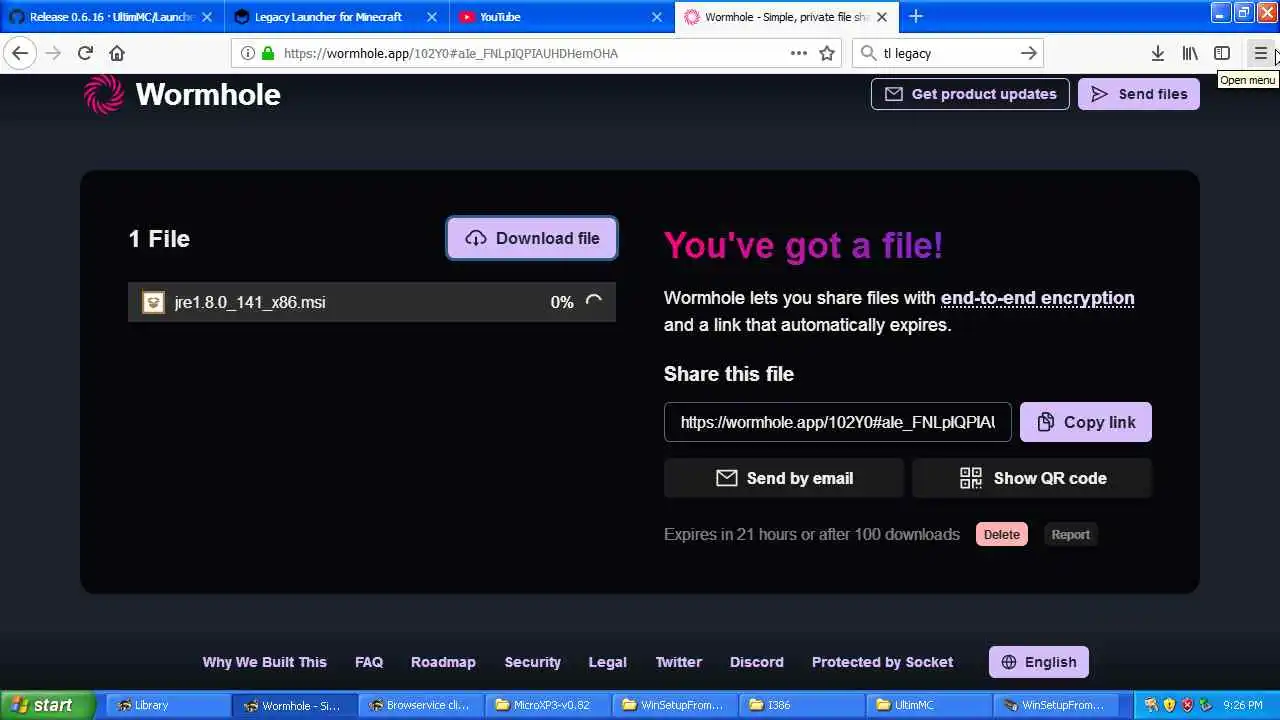Screen dimensions: 1280x720
Task: Open the Twitter footer link
Action: click(x=679, y=662)
